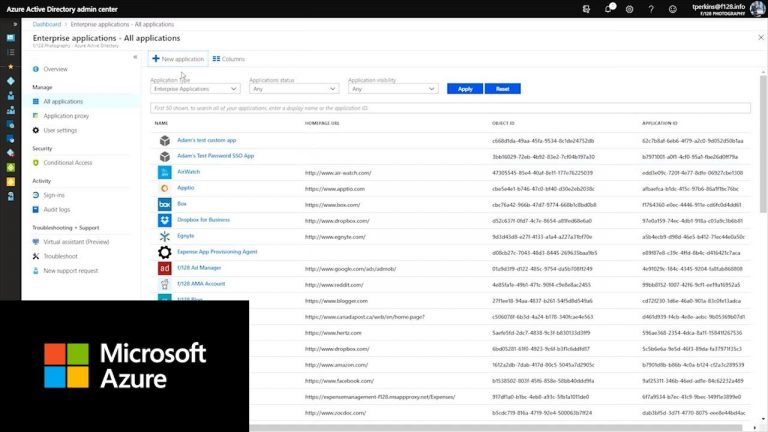This screenshot has width=768, height=432.
Task: Open the Applications status dropdown
Action: click(x=292, y=89)
